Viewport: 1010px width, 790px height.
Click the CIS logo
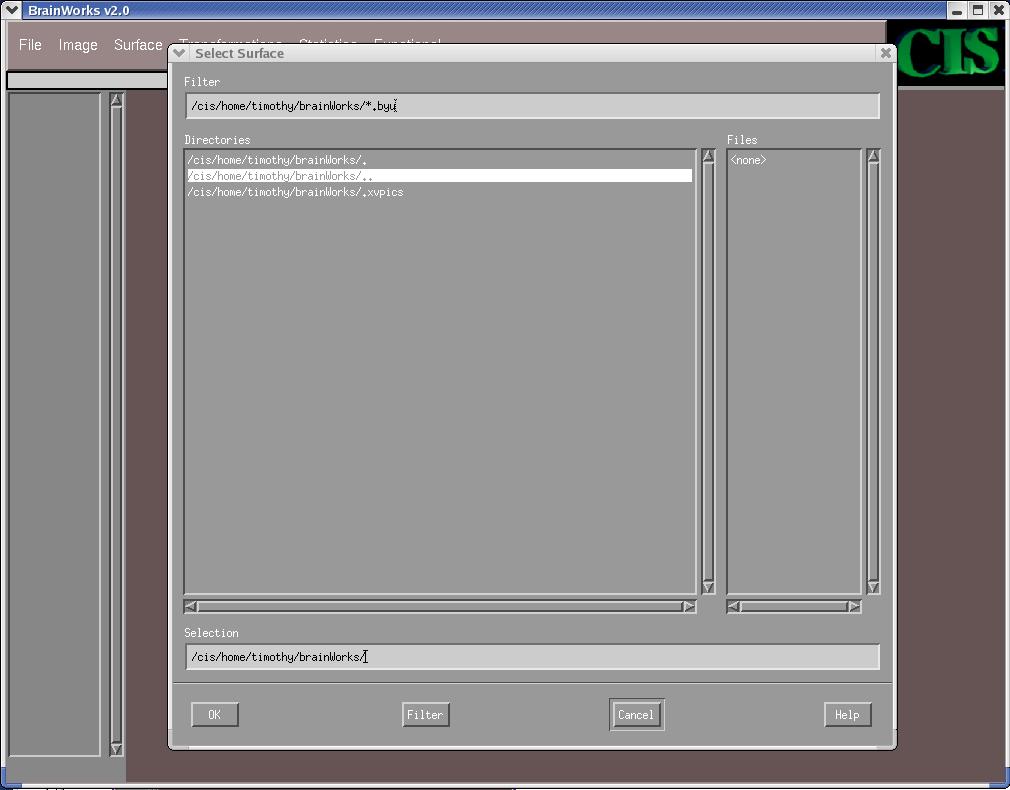[x=949, y=52]
